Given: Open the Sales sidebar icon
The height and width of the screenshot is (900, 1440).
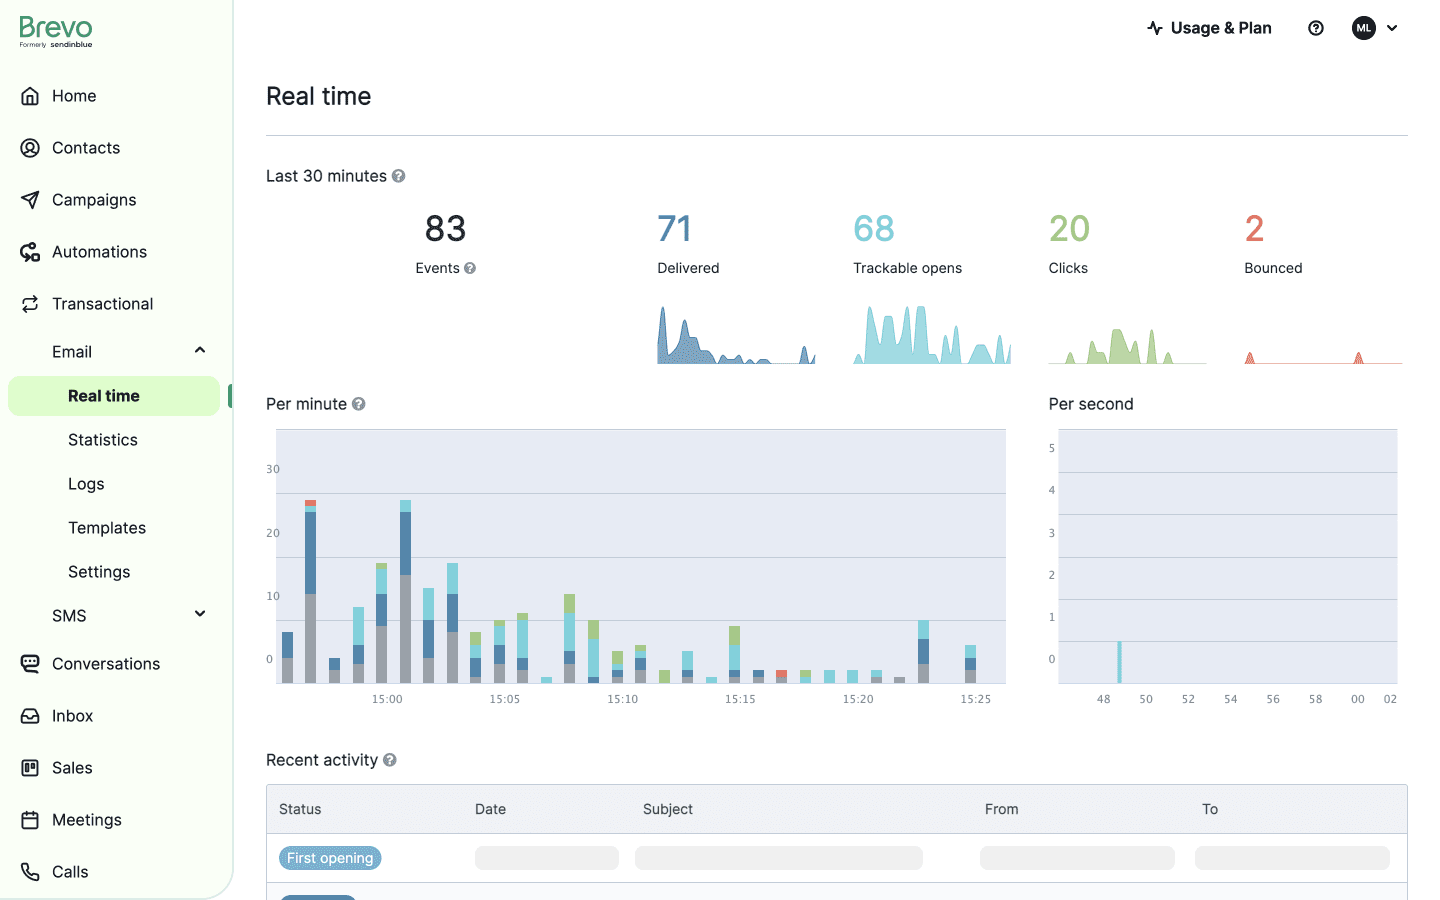Looking at the screenshot, I should (29, 767).
